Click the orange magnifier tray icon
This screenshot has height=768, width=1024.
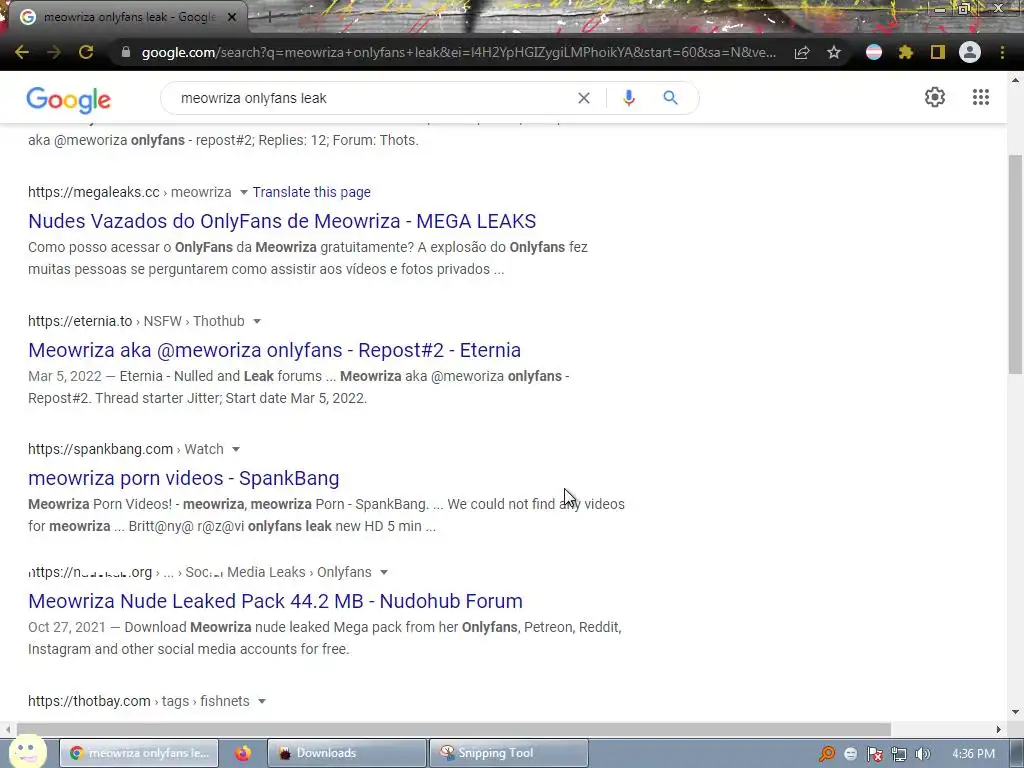827,754
